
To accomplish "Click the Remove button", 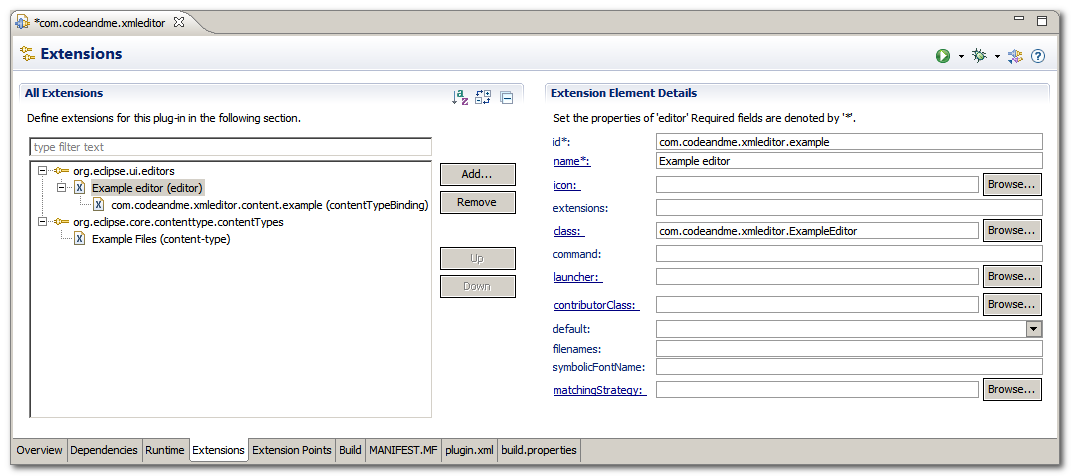I will click(x=477, y=202).
